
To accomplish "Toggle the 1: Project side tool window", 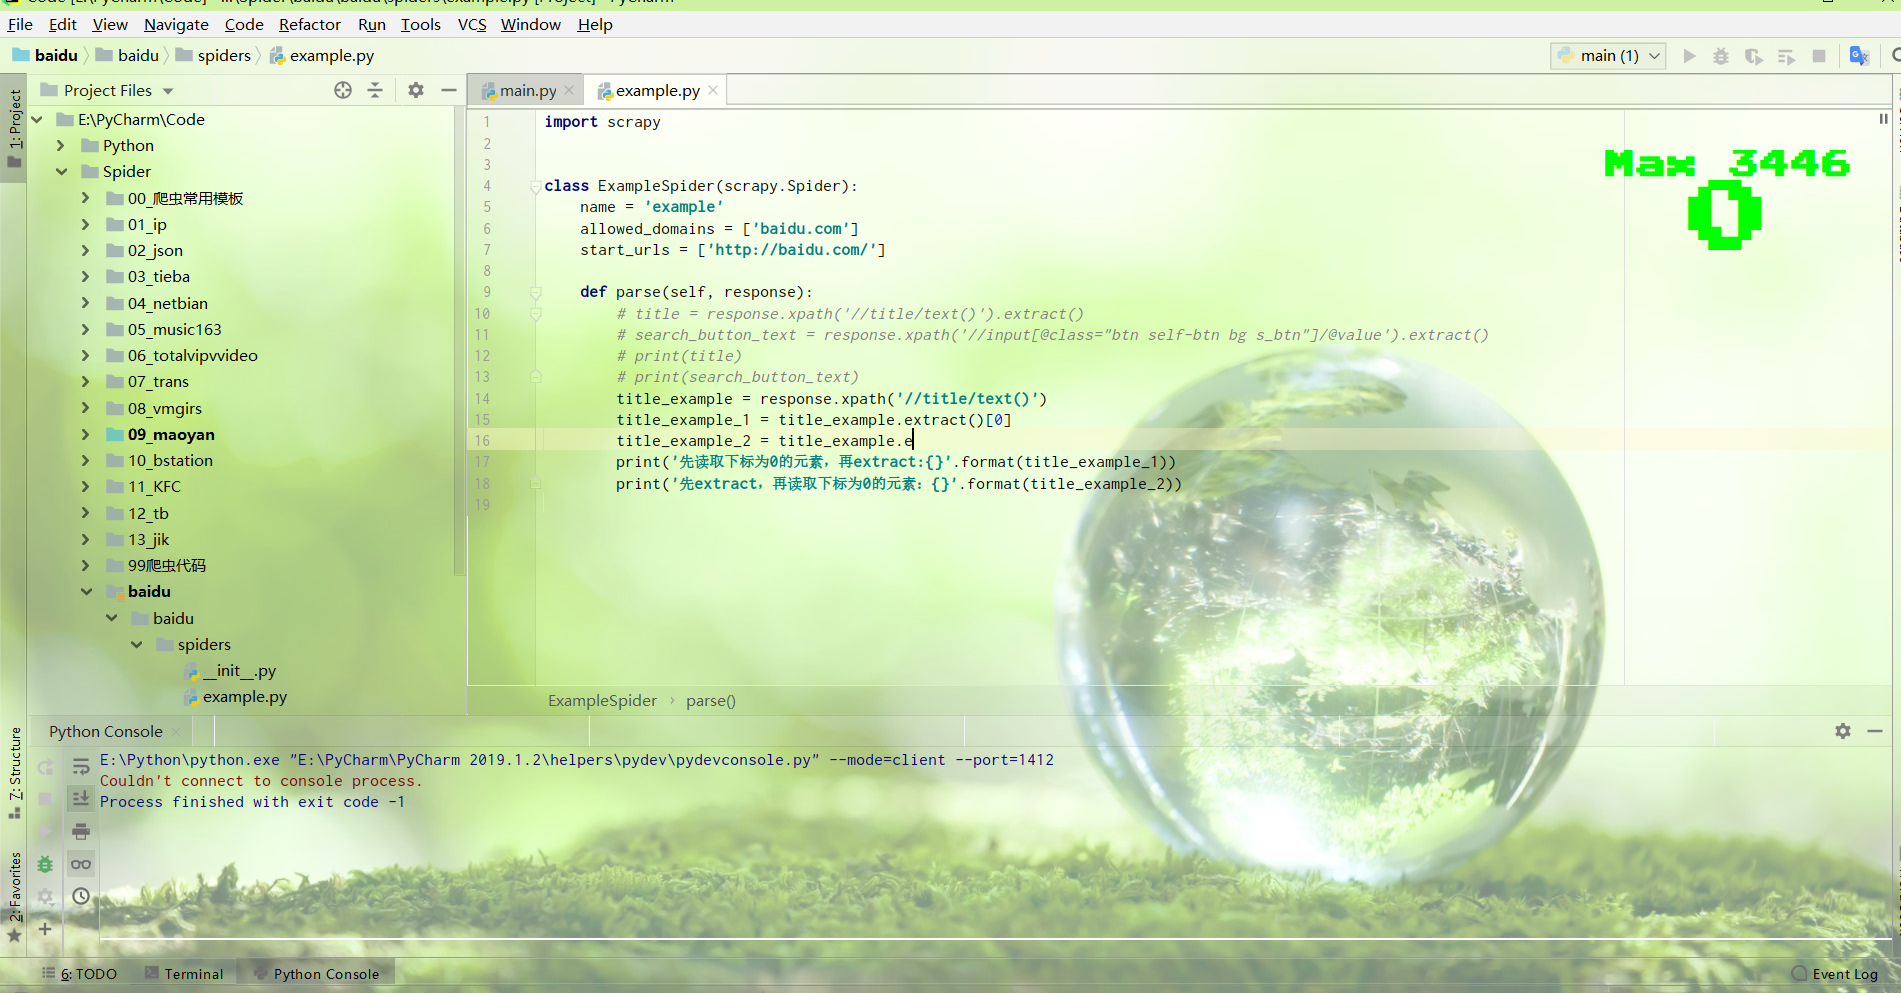I will (14, 128).
